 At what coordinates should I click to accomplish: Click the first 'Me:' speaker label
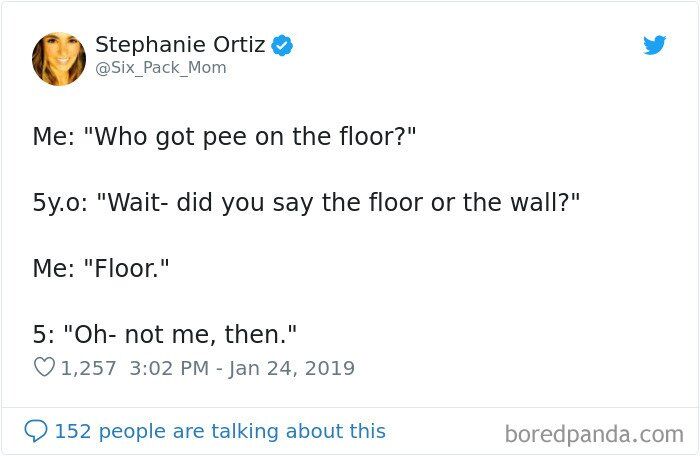click(53, 136)
